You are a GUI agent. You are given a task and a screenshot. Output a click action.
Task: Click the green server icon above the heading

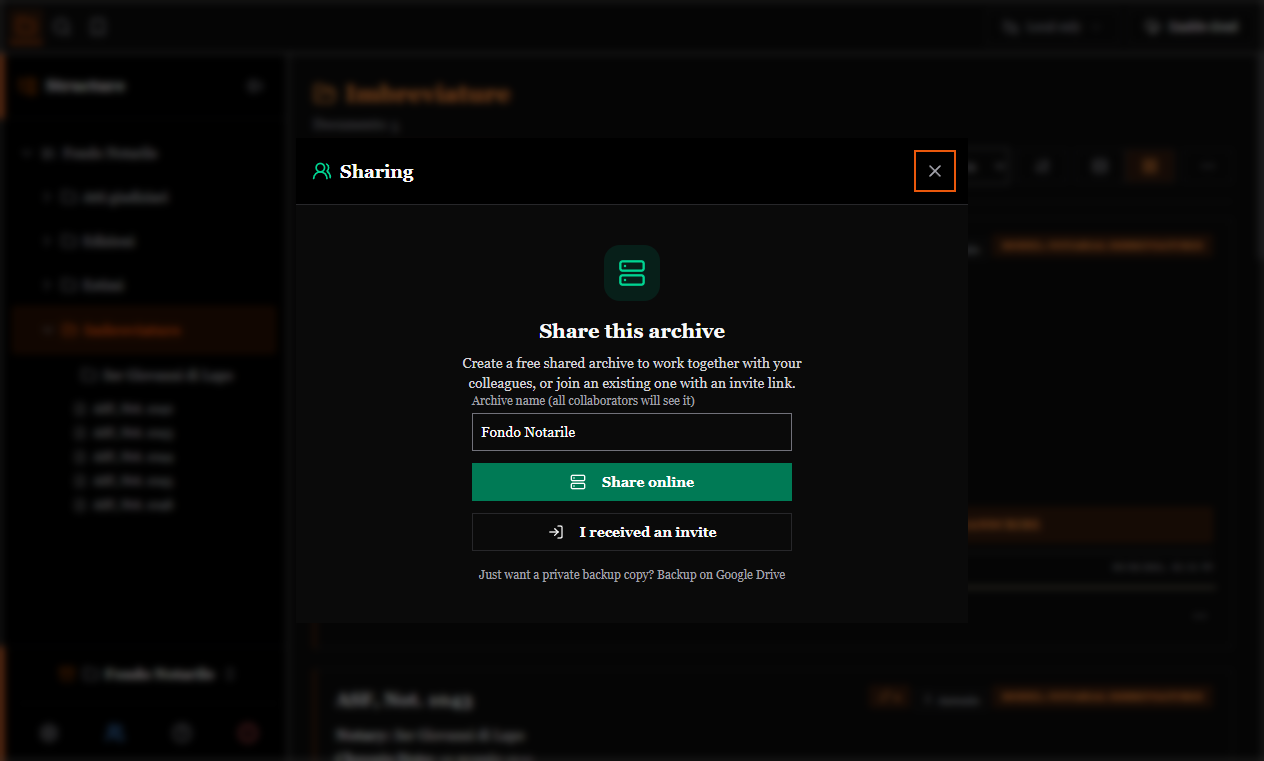click(x=632, y=273)
